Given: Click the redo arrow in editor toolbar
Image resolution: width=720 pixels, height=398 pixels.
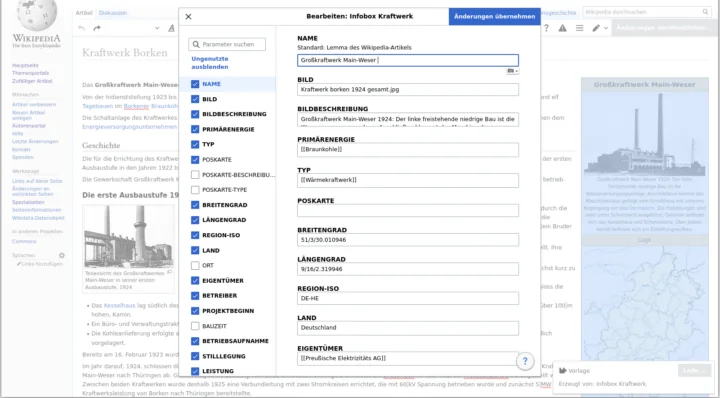Looking at the screenshot, I should (97, 28).
